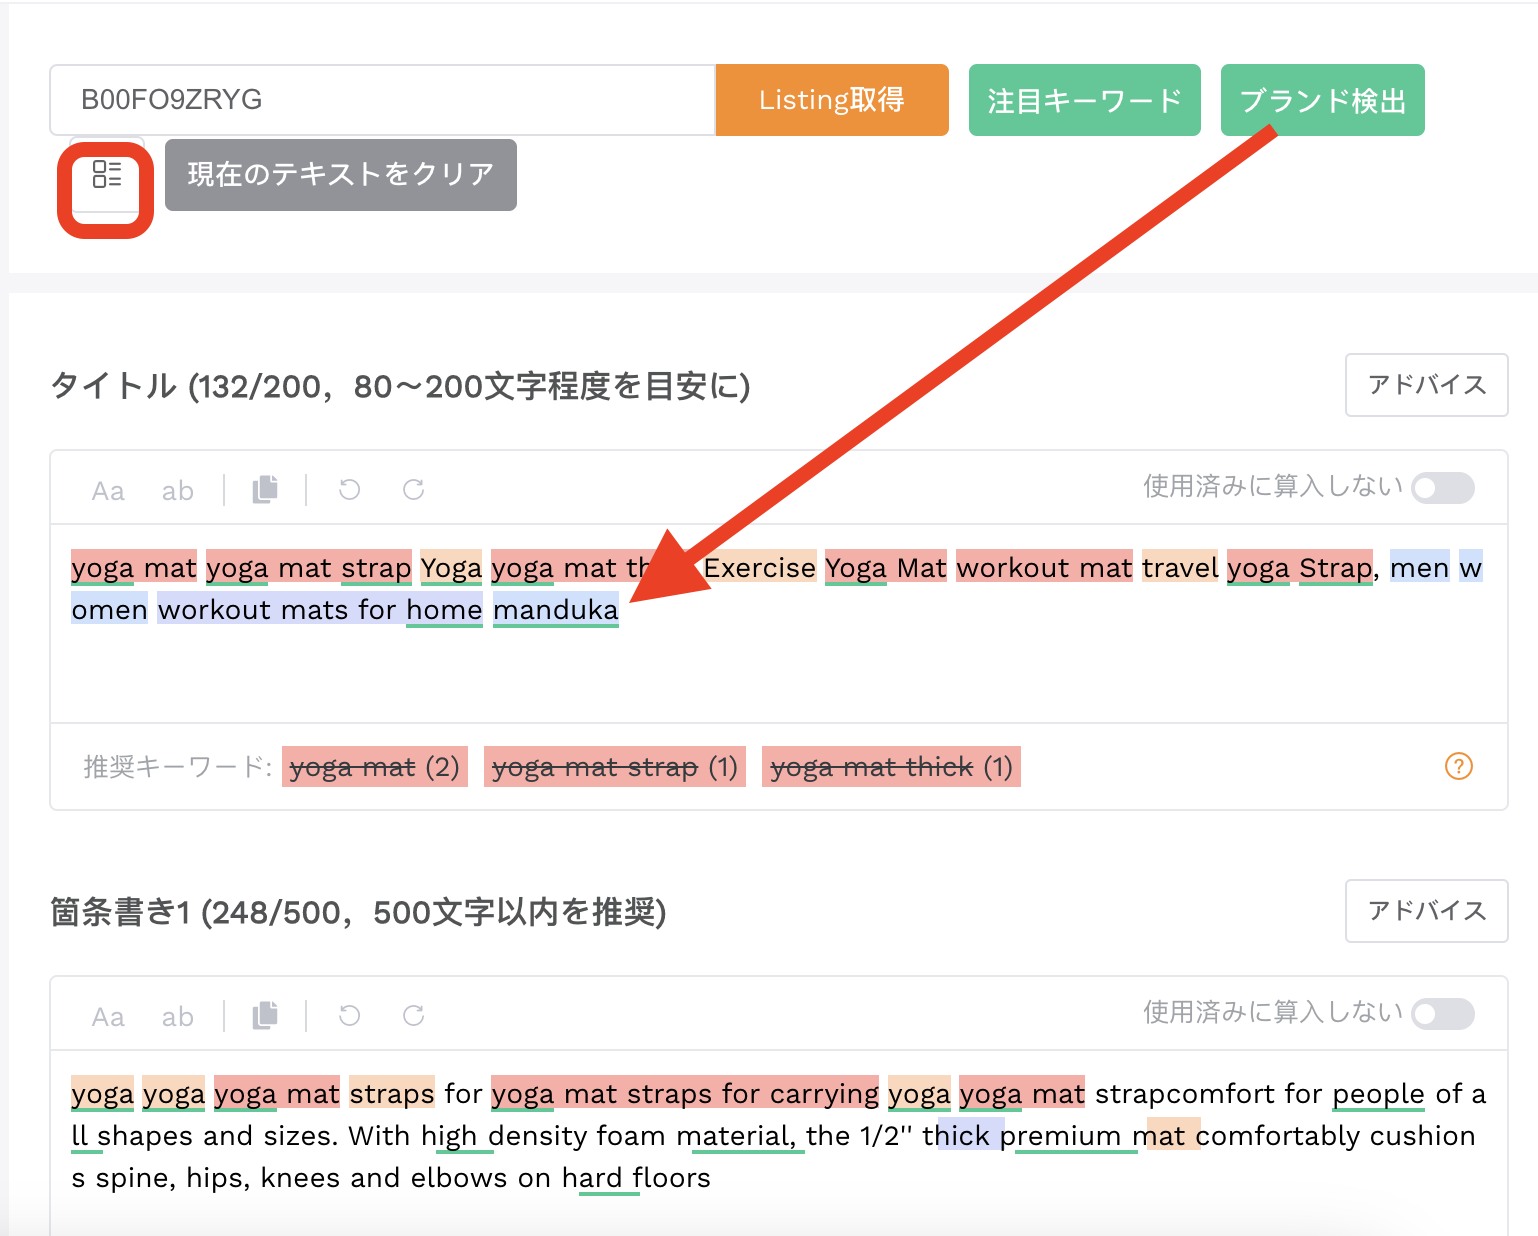Click 'Exercise' word in title text
Viewport: 1538px width, 1236px height.
[x=760, y=568]
